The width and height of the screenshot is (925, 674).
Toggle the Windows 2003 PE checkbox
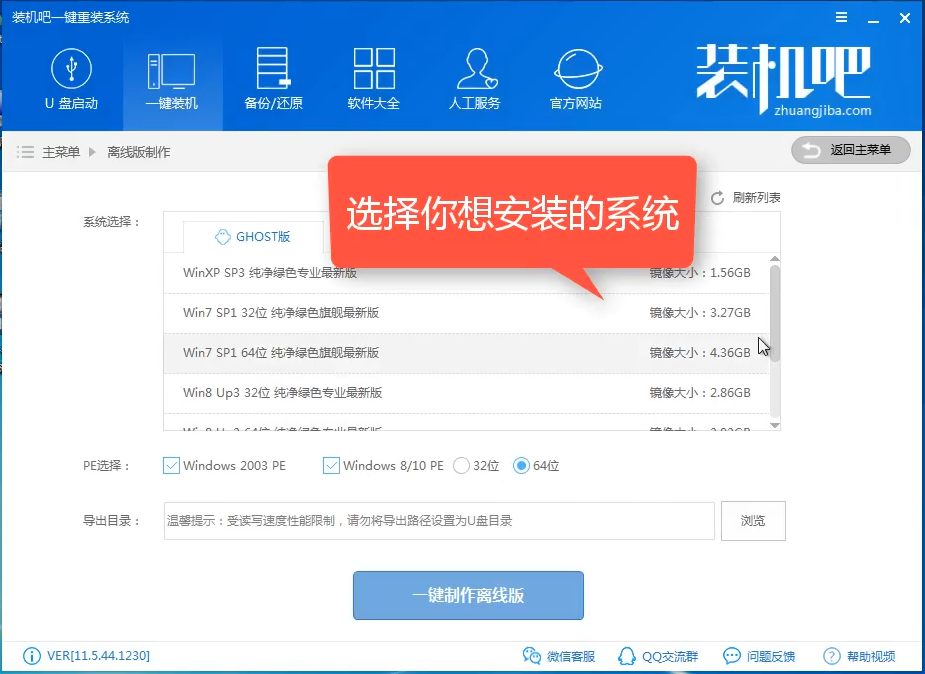[x=172, y=465]
